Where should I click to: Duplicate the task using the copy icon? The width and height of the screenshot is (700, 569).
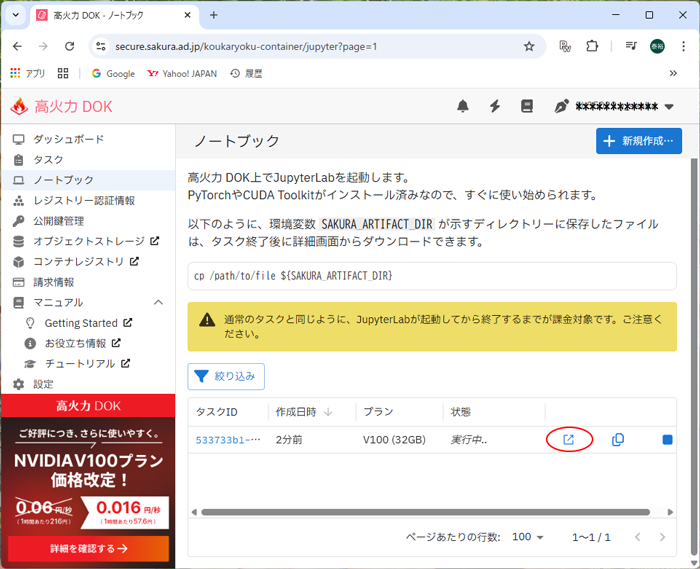(x=618, y=440)
